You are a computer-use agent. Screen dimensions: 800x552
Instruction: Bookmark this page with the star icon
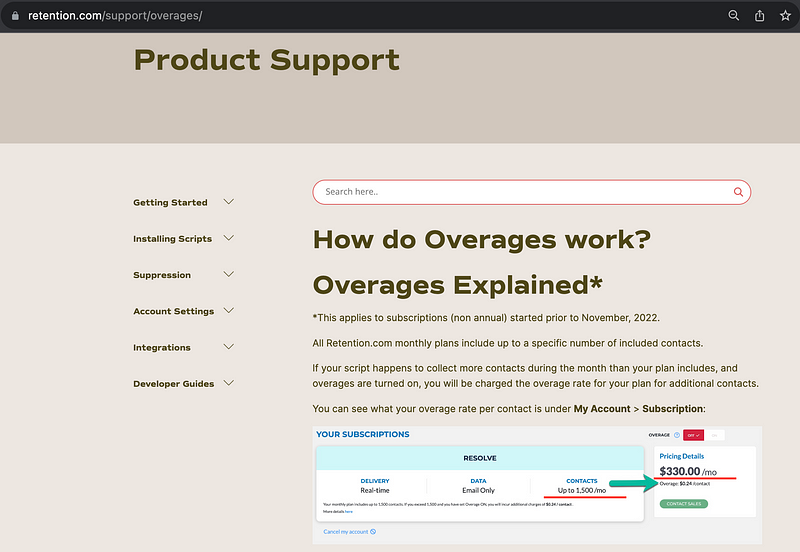click(x=785, y=16)
